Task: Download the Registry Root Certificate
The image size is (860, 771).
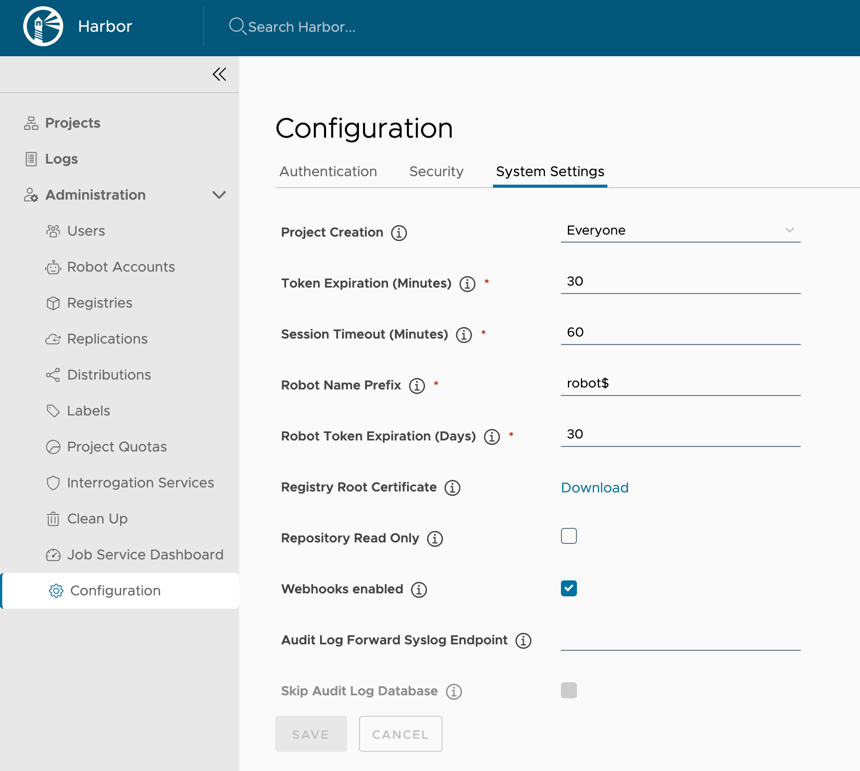Action: tap(594, 488)
